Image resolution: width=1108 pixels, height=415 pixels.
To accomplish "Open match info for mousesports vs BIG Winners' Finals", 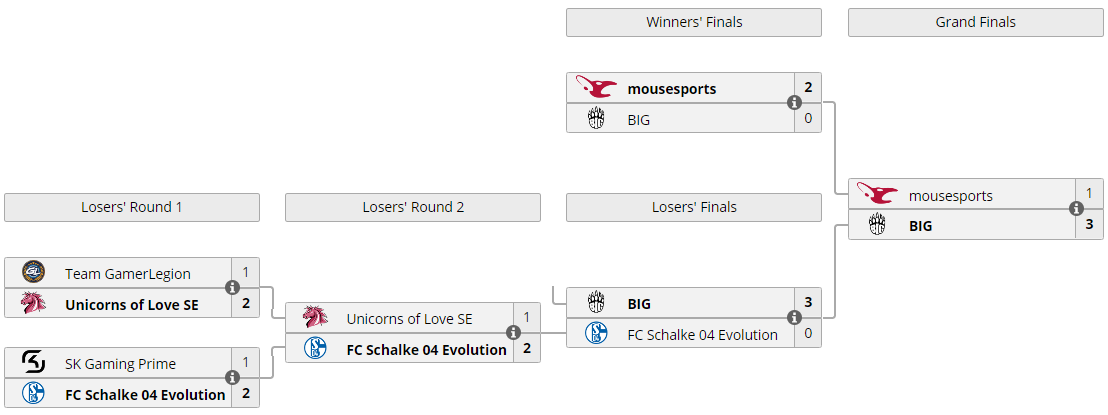I will (x=794, y=103).
